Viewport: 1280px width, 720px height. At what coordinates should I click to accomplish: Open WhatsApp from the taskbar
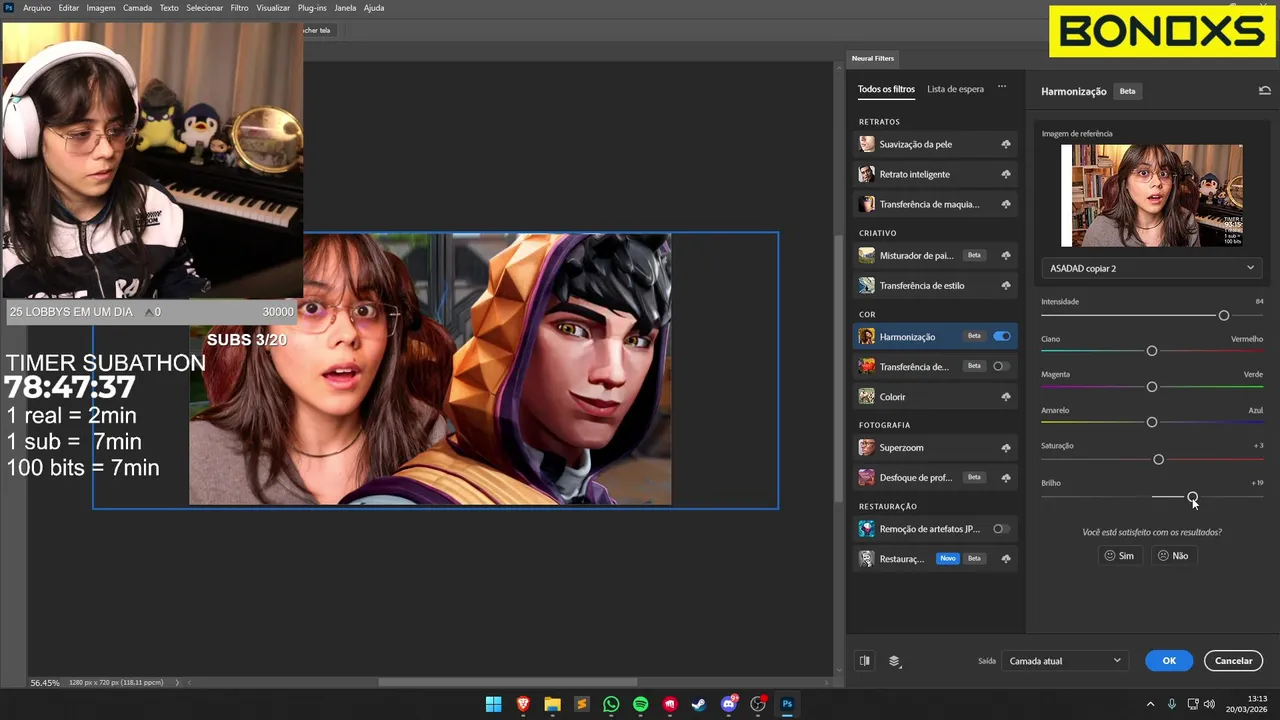(x=611, y=704)
